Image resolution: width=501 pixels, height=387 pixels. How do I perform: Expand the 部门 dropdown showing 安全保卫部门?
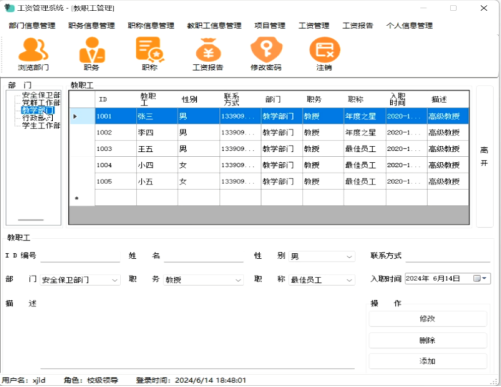point(80,280)
